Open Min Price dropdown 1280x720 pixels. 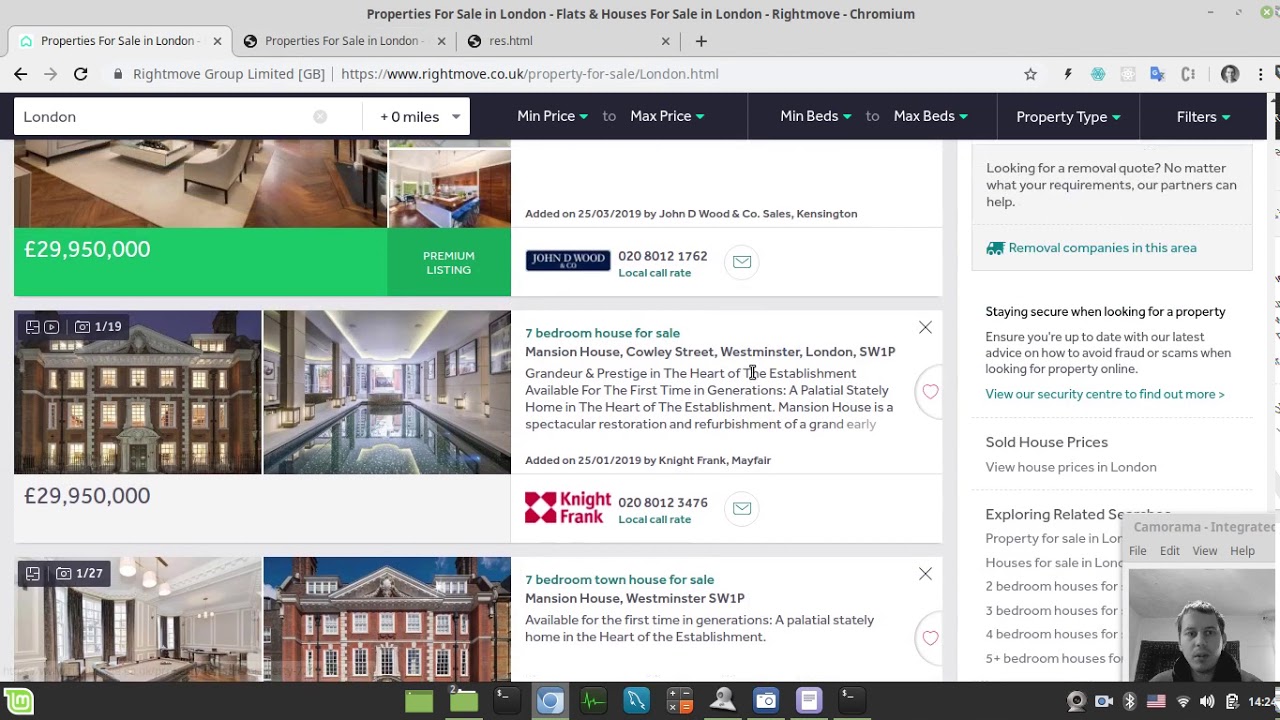[552, 116]
